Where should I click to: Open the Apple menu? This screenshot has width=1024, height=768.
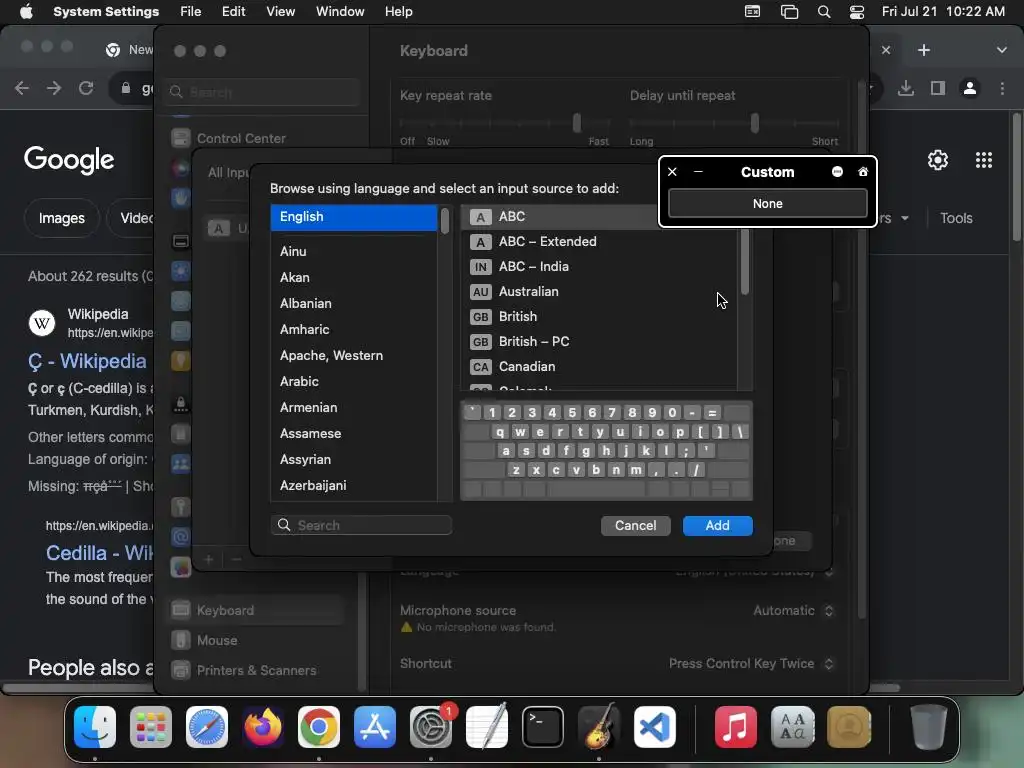point(26,12)
